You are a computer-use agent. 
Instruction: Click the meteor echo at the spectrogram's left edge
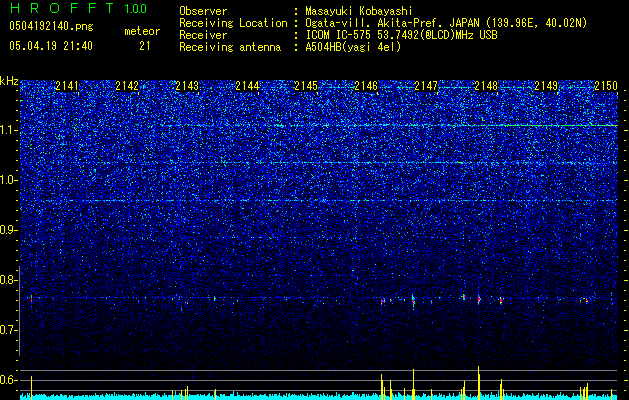(31, 298)
